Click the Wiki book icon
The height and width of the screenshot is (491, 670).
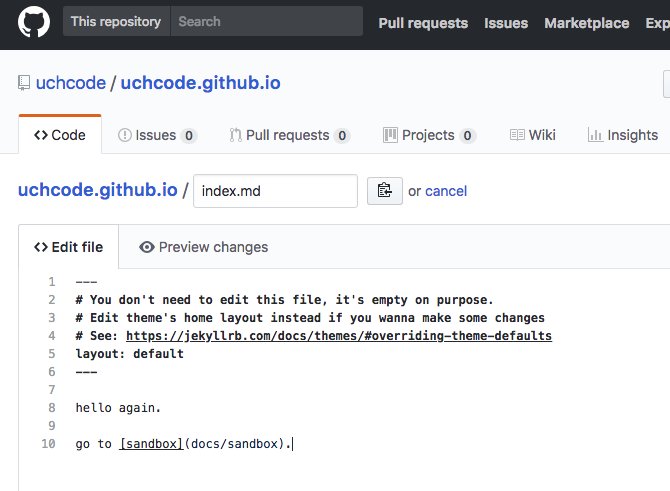[x=517, y=135]
